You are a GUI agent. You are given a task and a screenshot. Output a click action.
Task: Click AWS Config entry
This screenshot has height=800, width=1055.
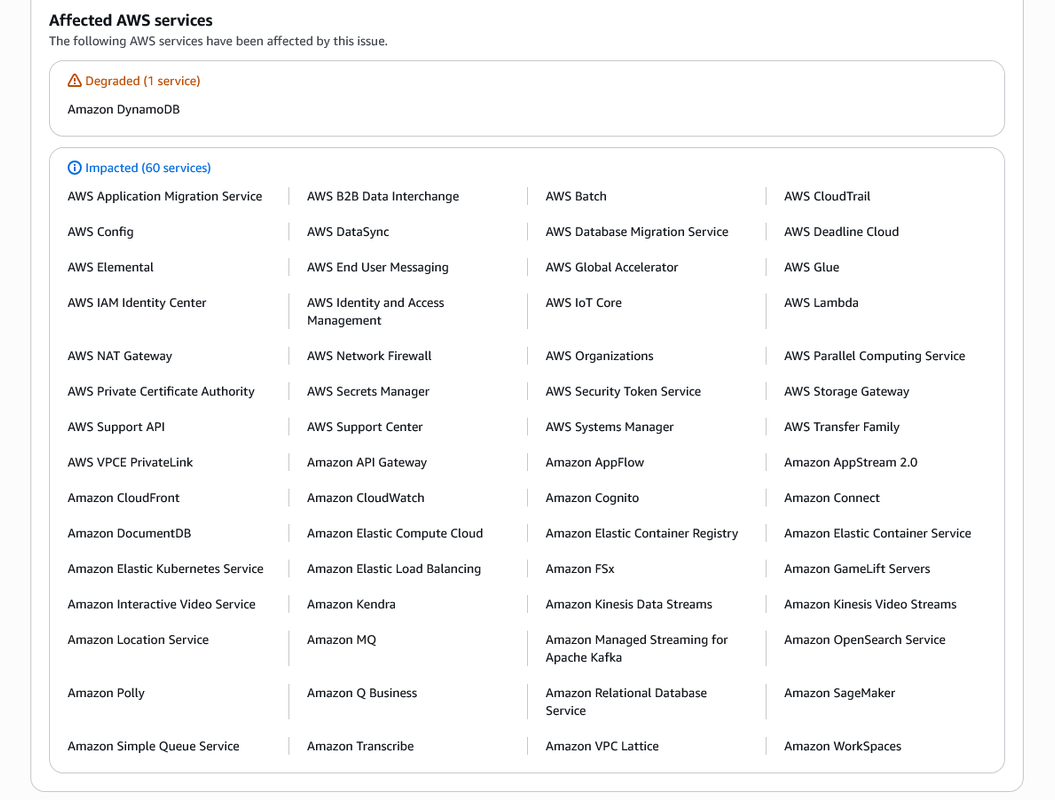click(x=100, y=231)
